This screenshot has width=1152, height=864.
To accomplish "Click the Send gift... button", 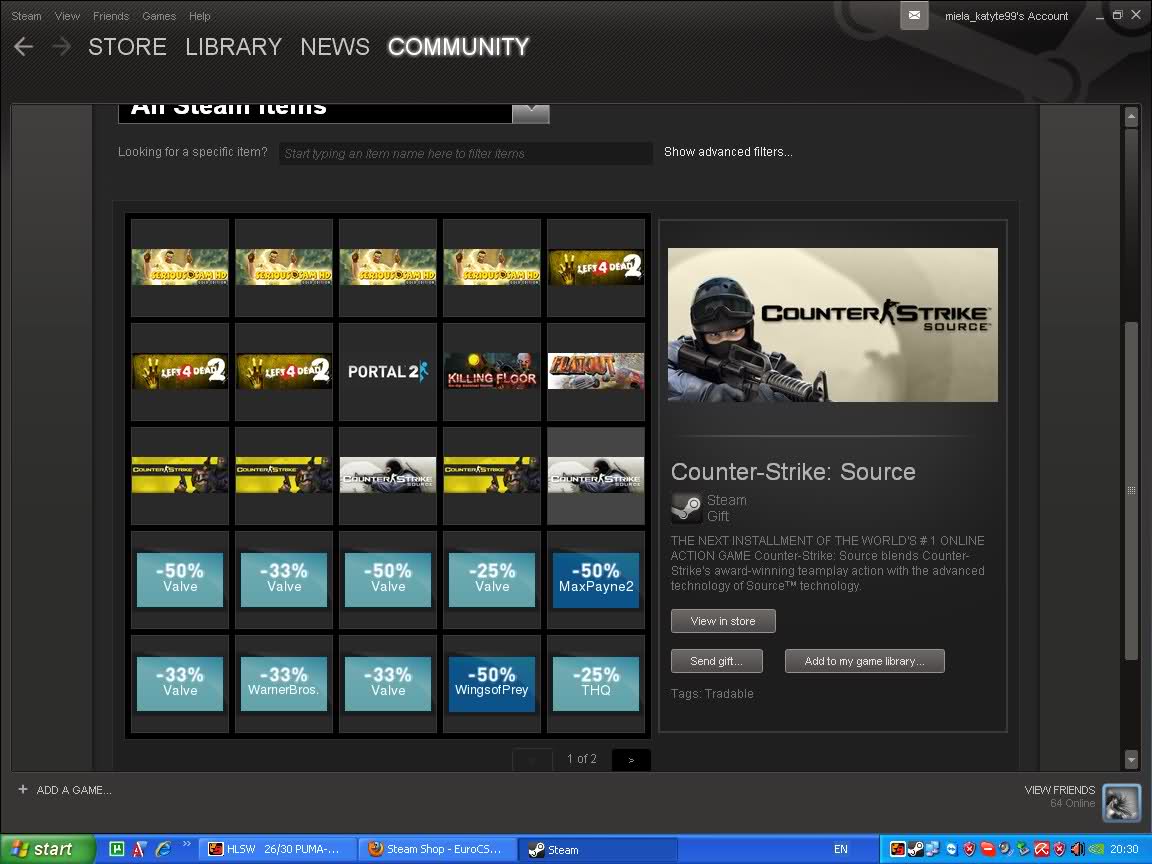I will (716, 660).
